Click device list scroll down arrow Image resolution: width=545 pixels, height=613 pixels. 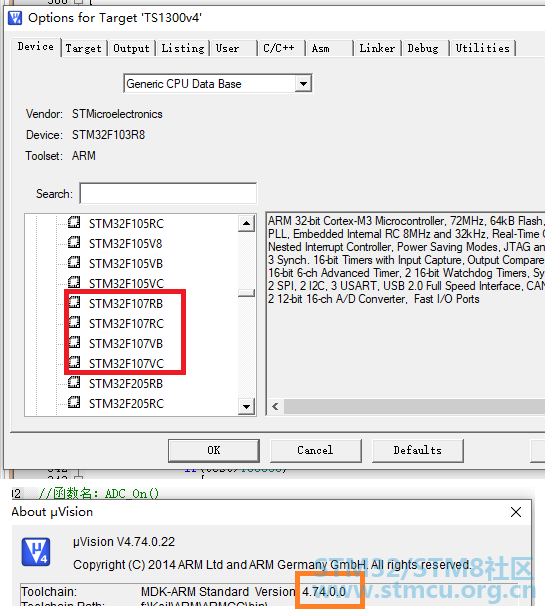(246, 407)
